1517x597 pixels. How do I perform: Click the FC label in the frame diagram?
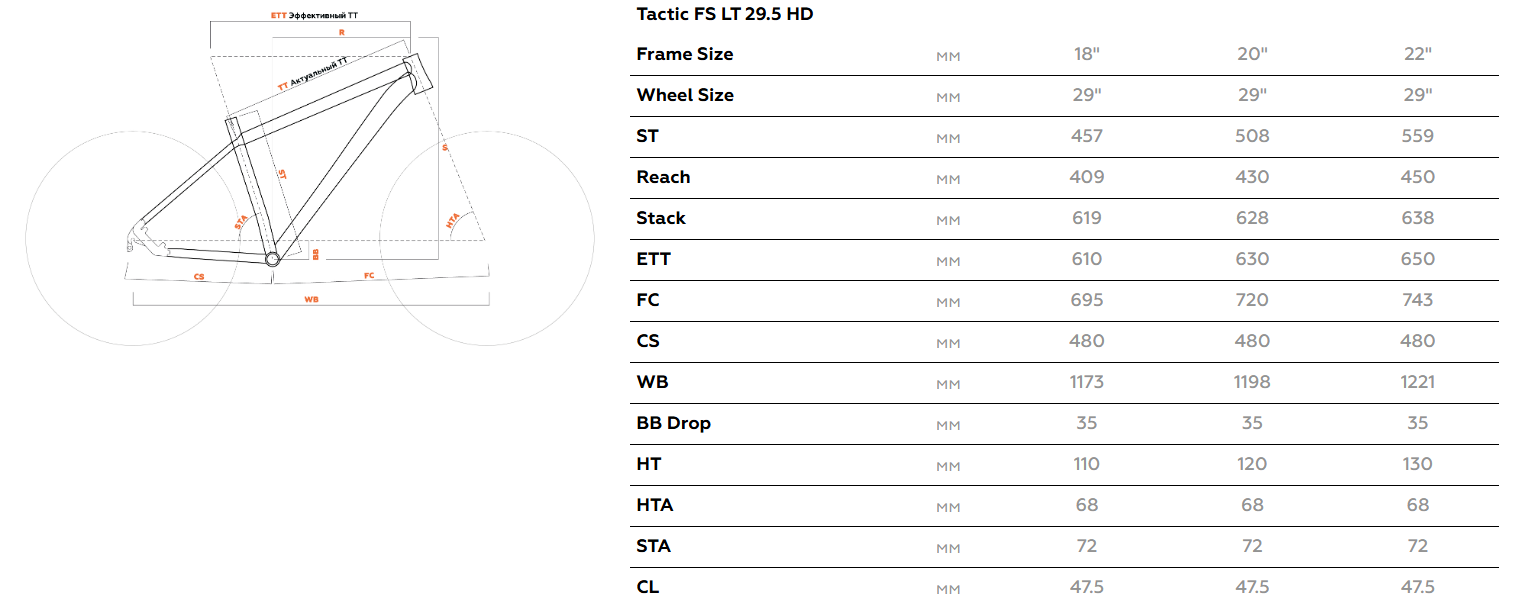369,275
